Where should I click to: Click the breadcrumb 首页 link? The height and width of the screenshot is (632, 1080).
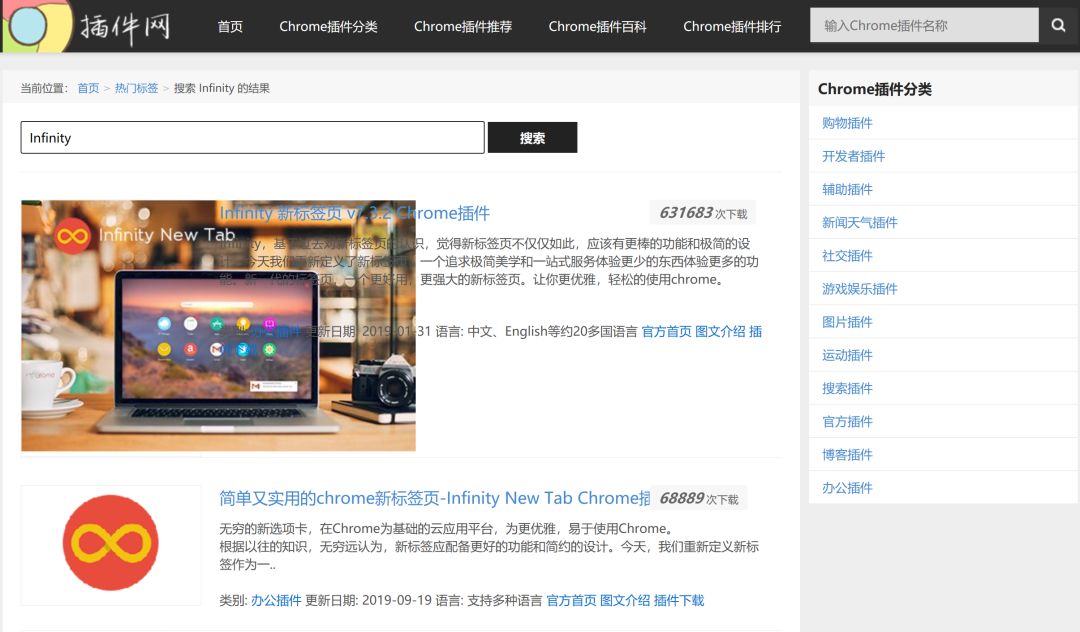(88, 88)
